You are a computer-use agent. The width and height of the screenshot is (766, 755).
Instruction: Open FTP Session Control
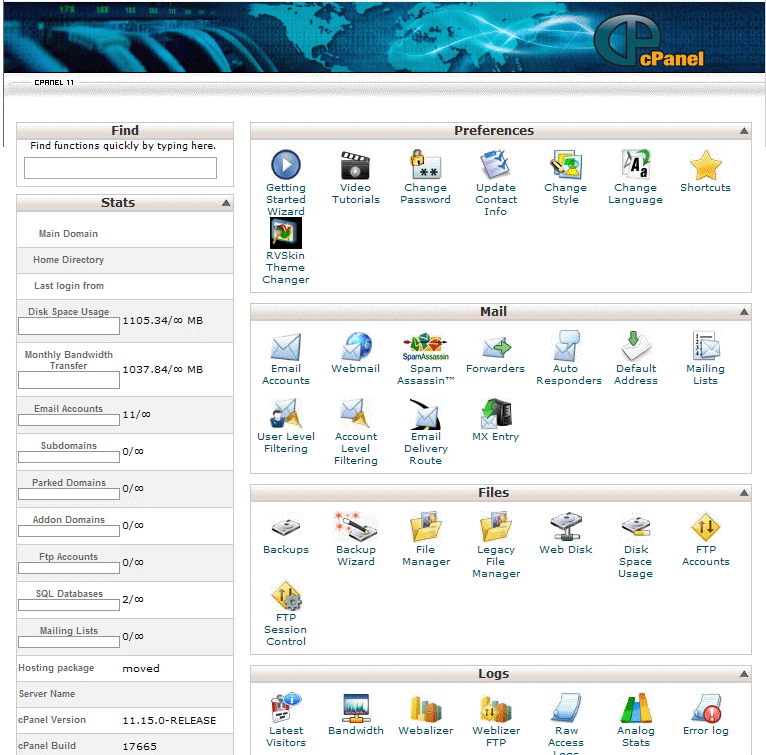click(x=286, y=613)
